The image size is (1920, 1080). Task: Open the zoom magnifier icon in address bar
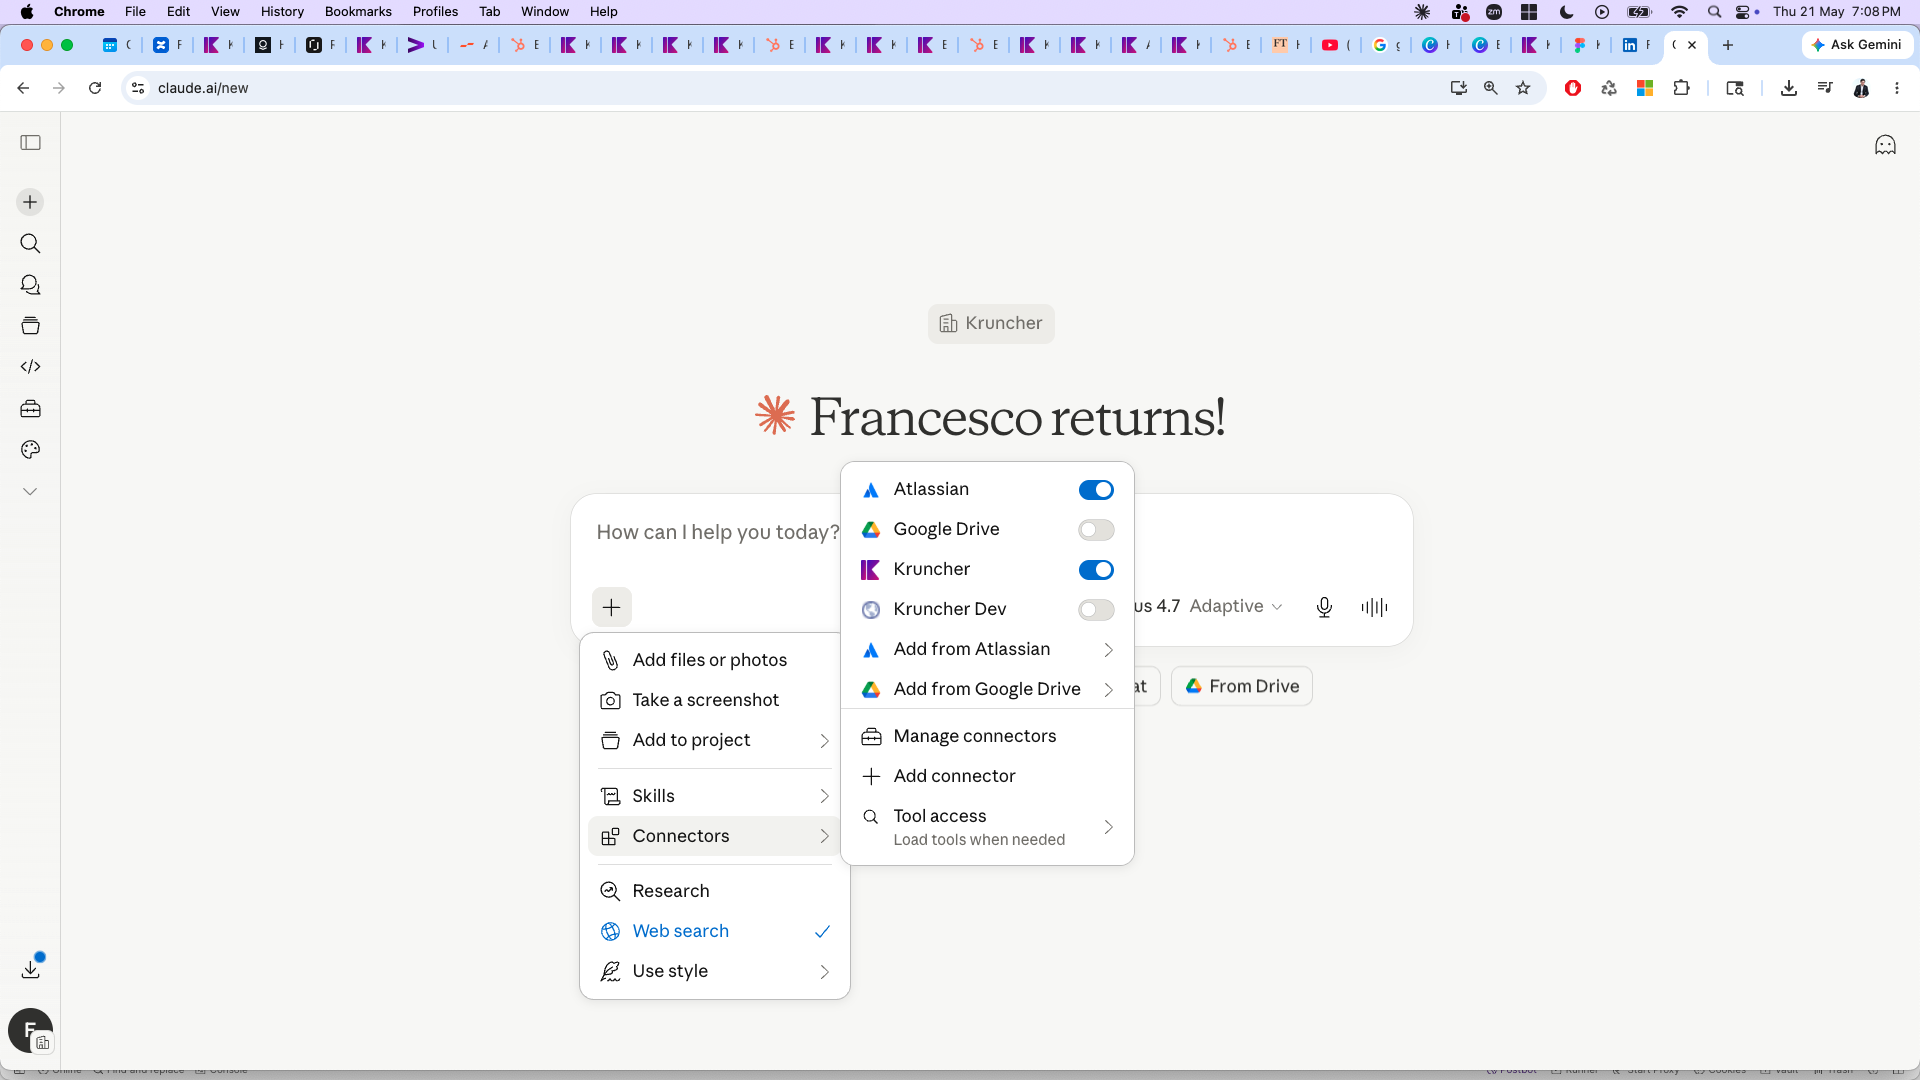[1491, 88]
